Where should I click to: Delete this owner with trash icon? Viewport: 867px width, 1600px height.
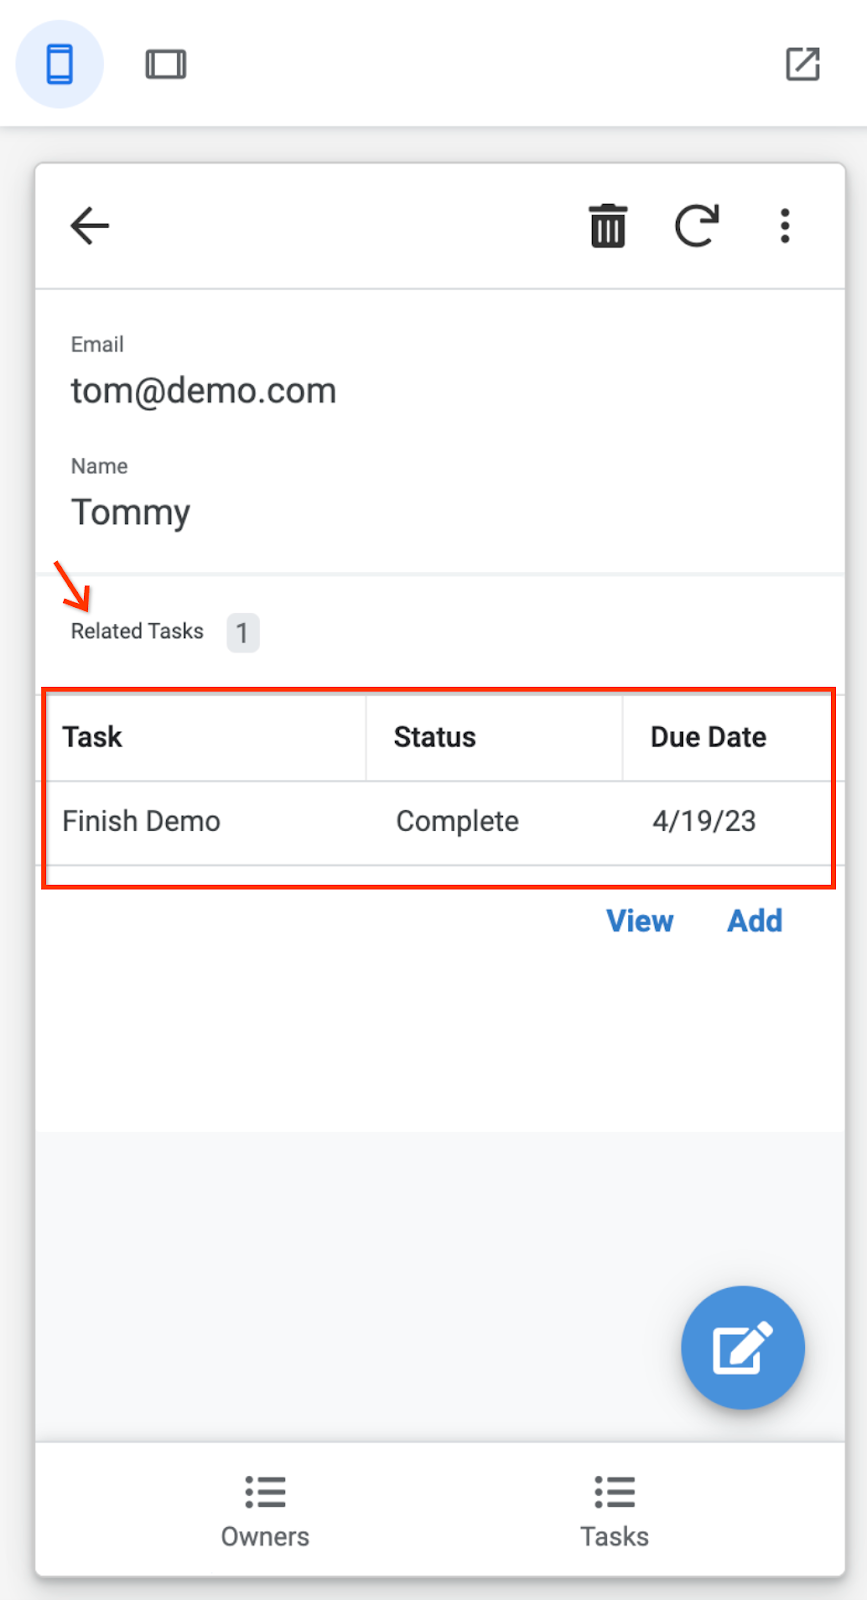click(607, 226)
